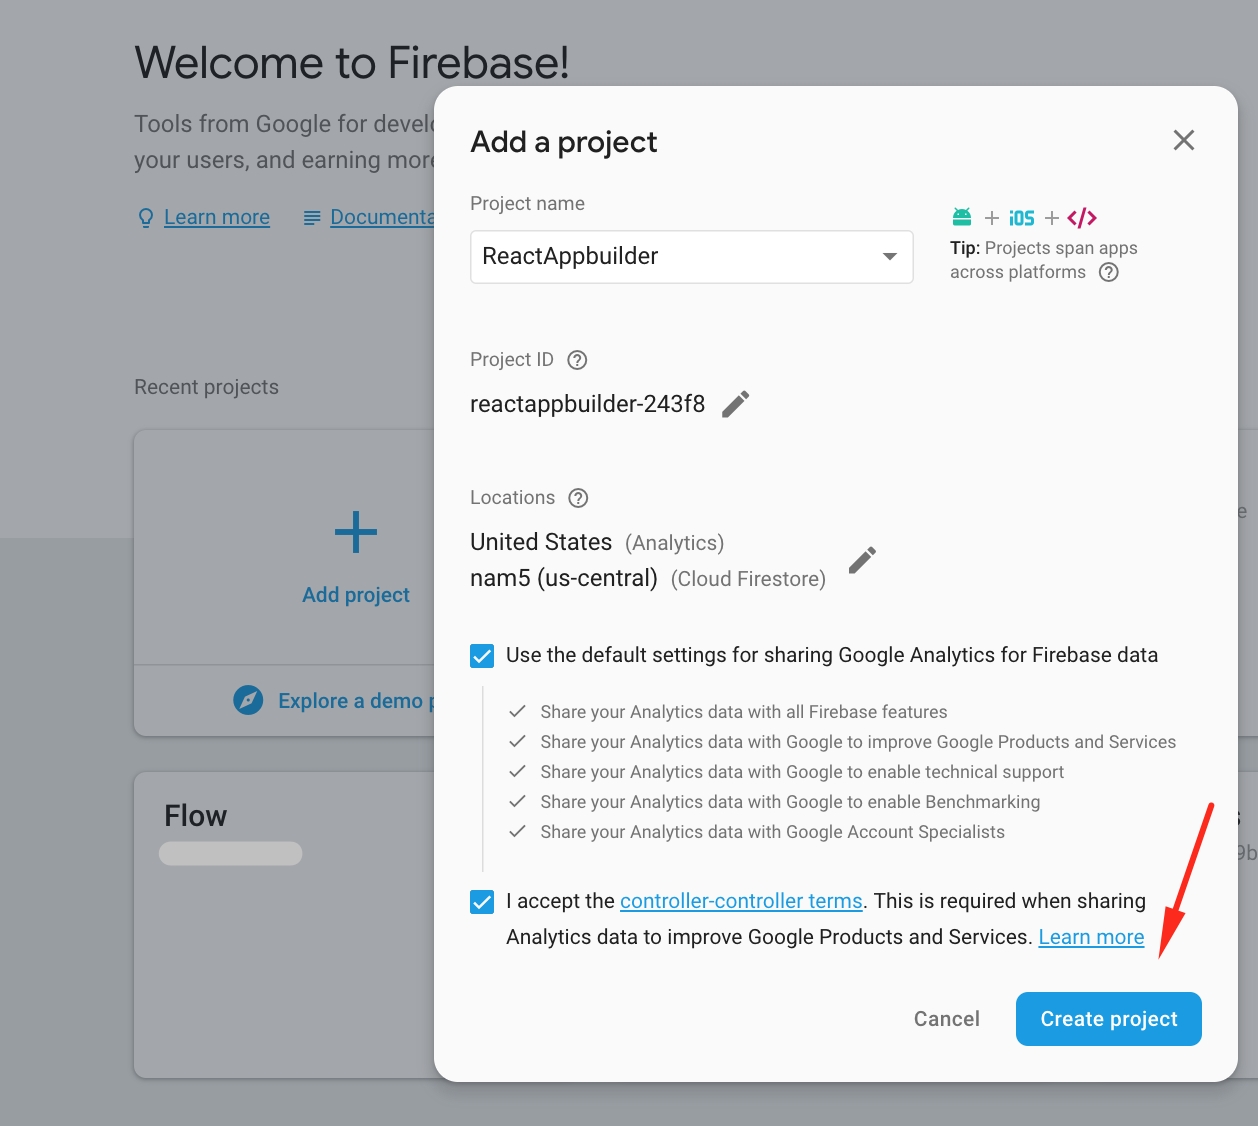Open the controller-controller terms link
The height and width of the screenshot is (1126, 1258).
point(741,901)
